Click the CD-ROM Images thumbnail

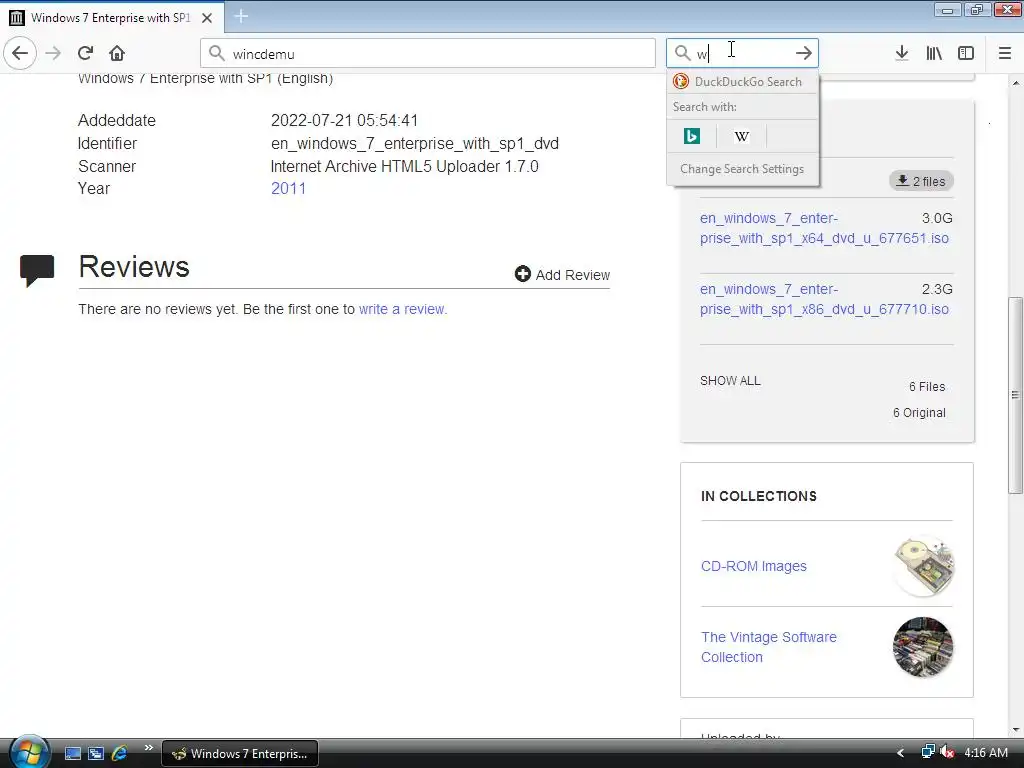pos(923,566)
